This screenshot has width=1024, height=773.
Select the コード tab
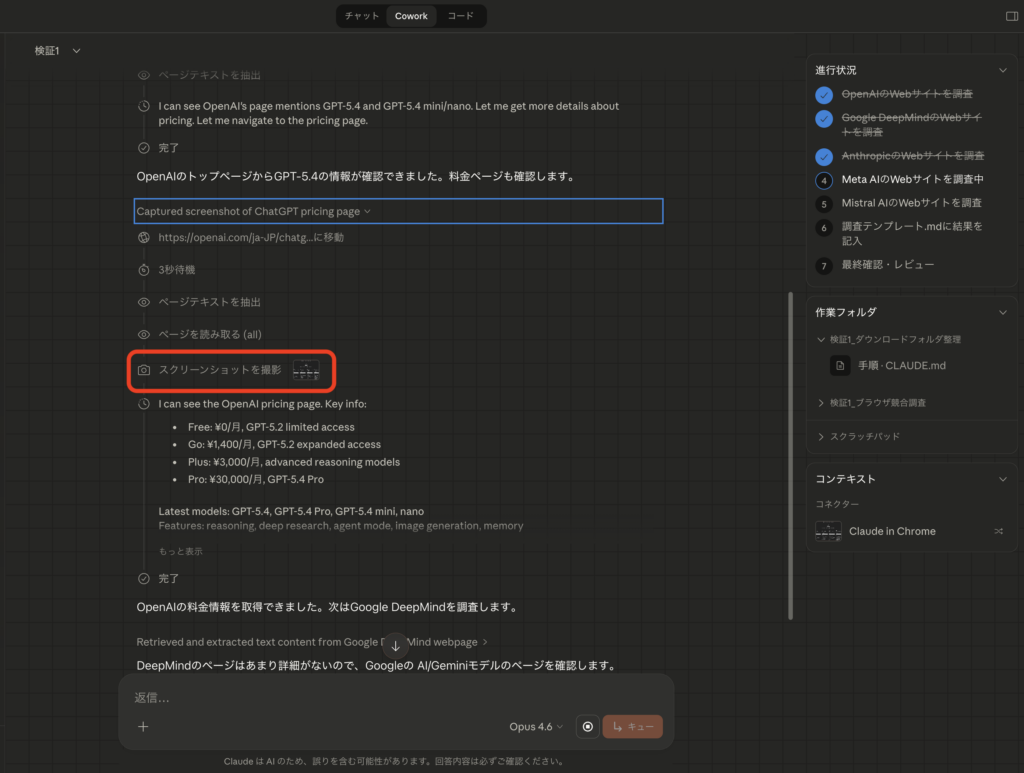tap(460, 16)
